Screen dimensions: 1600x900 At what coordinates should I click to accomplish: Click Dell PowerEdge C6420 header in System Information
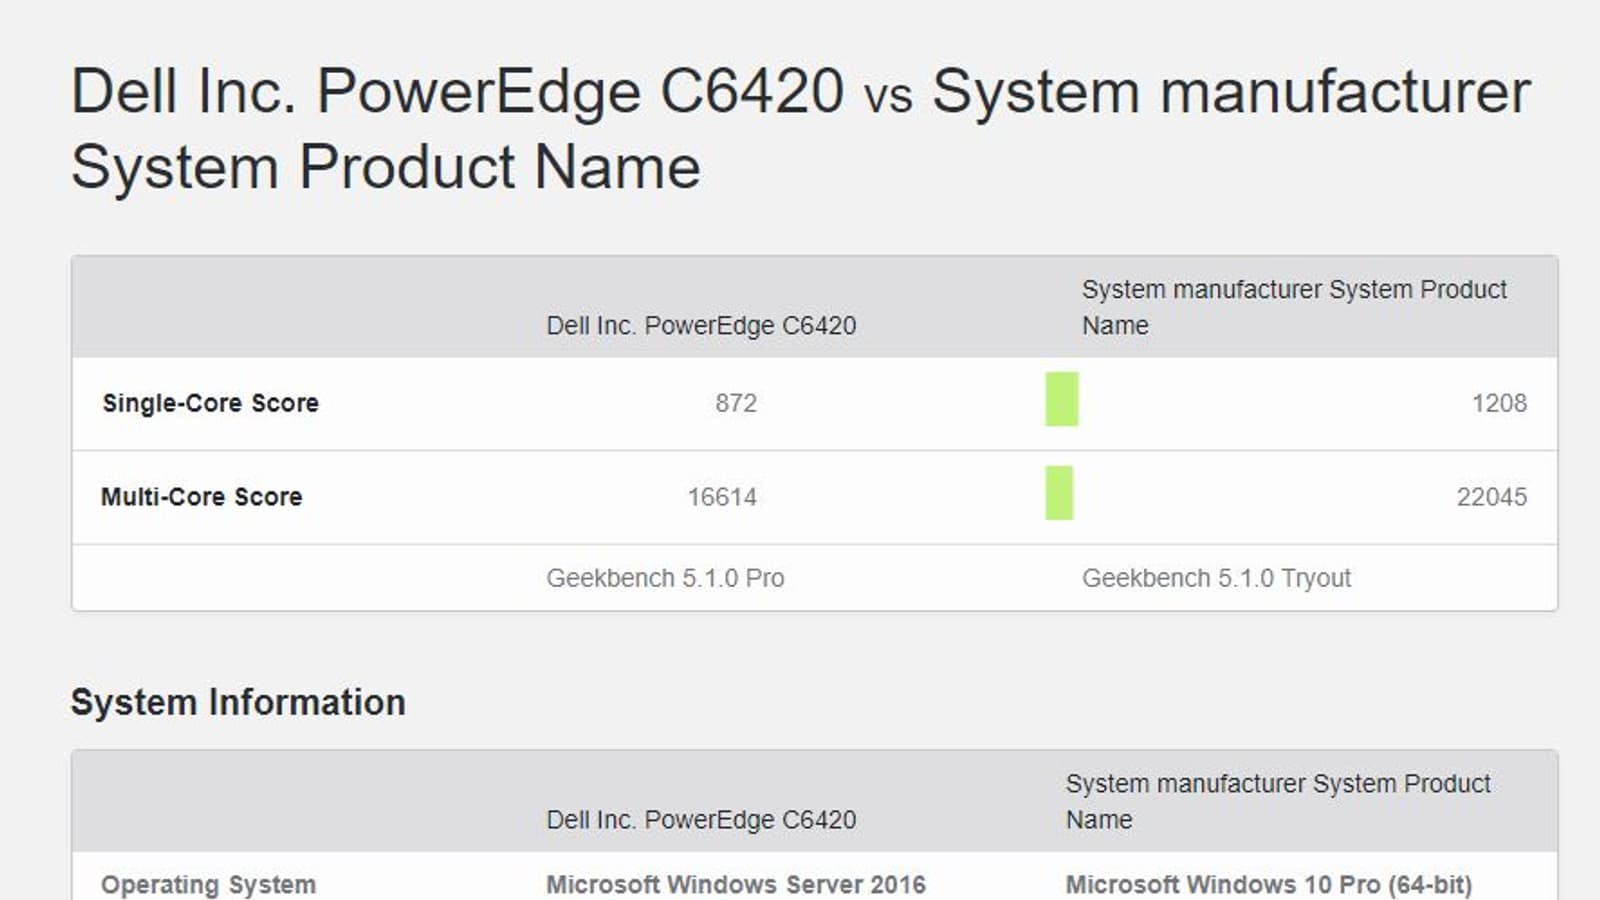pos(701,819)
